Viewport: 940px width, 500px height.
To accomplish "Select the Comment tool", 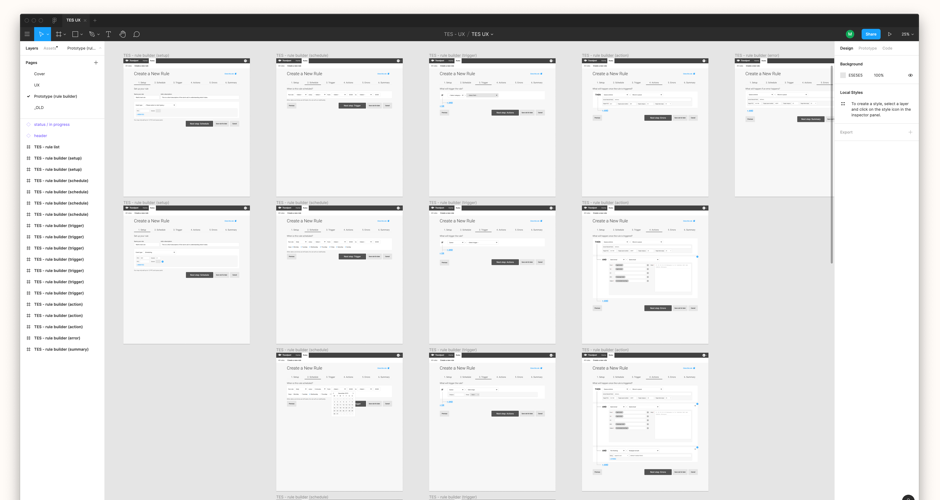I will (137, 34).
